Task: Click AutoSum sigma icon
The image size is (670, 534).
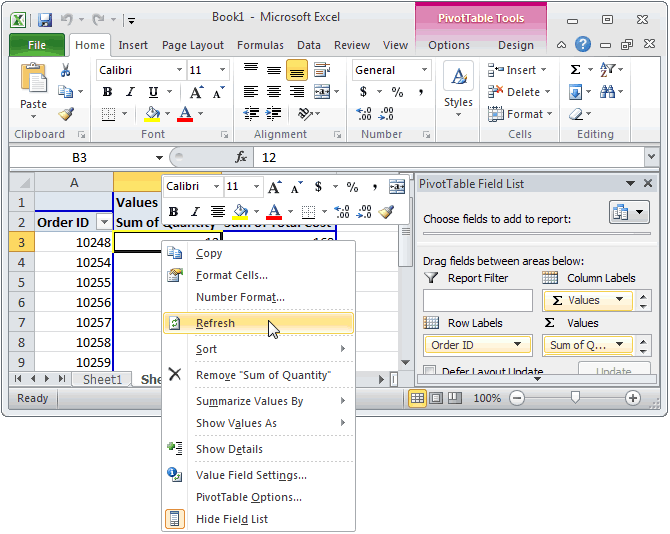Action: pos(576,70)
